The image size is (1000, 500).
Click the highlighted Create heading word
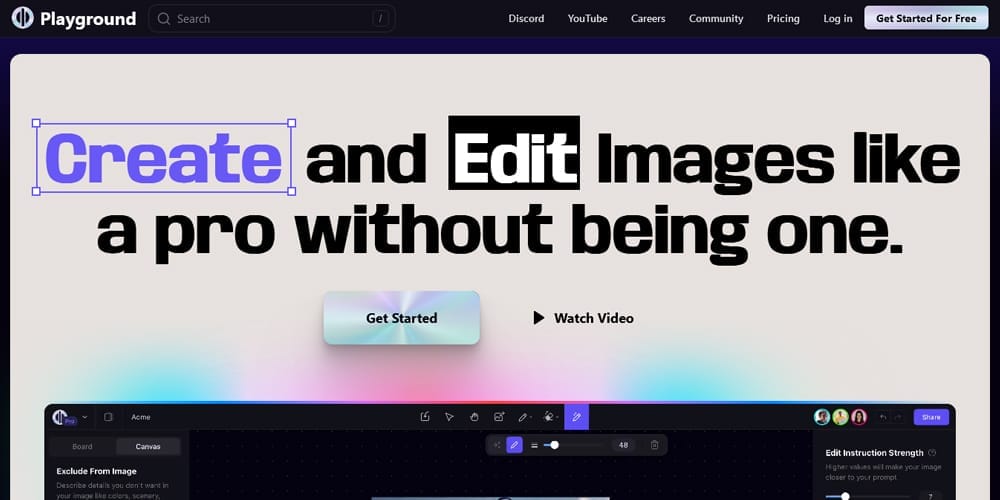pos(164,158)
